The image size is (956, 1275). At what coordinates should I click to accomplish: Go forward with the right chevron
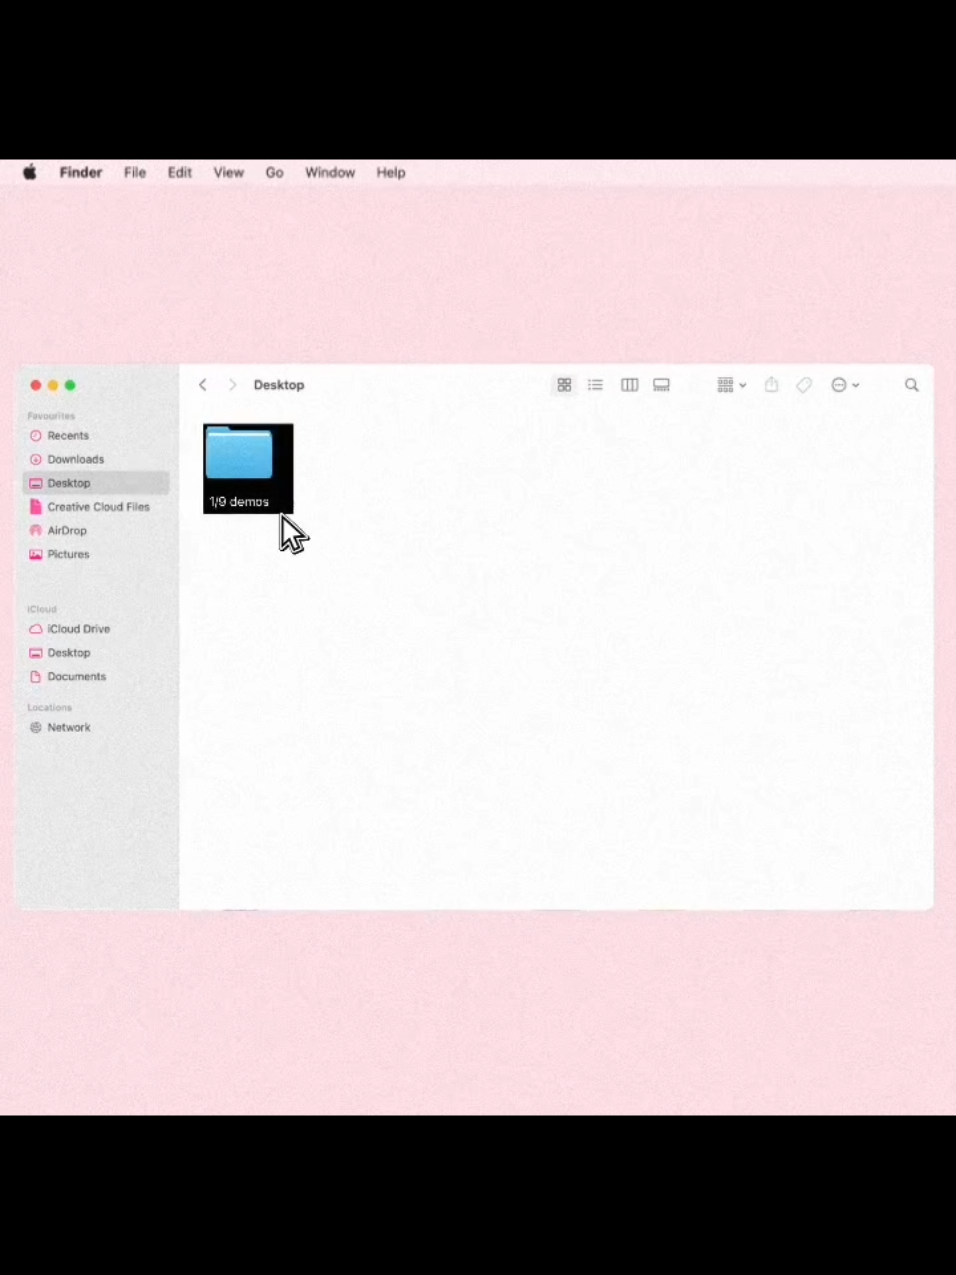pyautogui.click(x=232, y=385)
